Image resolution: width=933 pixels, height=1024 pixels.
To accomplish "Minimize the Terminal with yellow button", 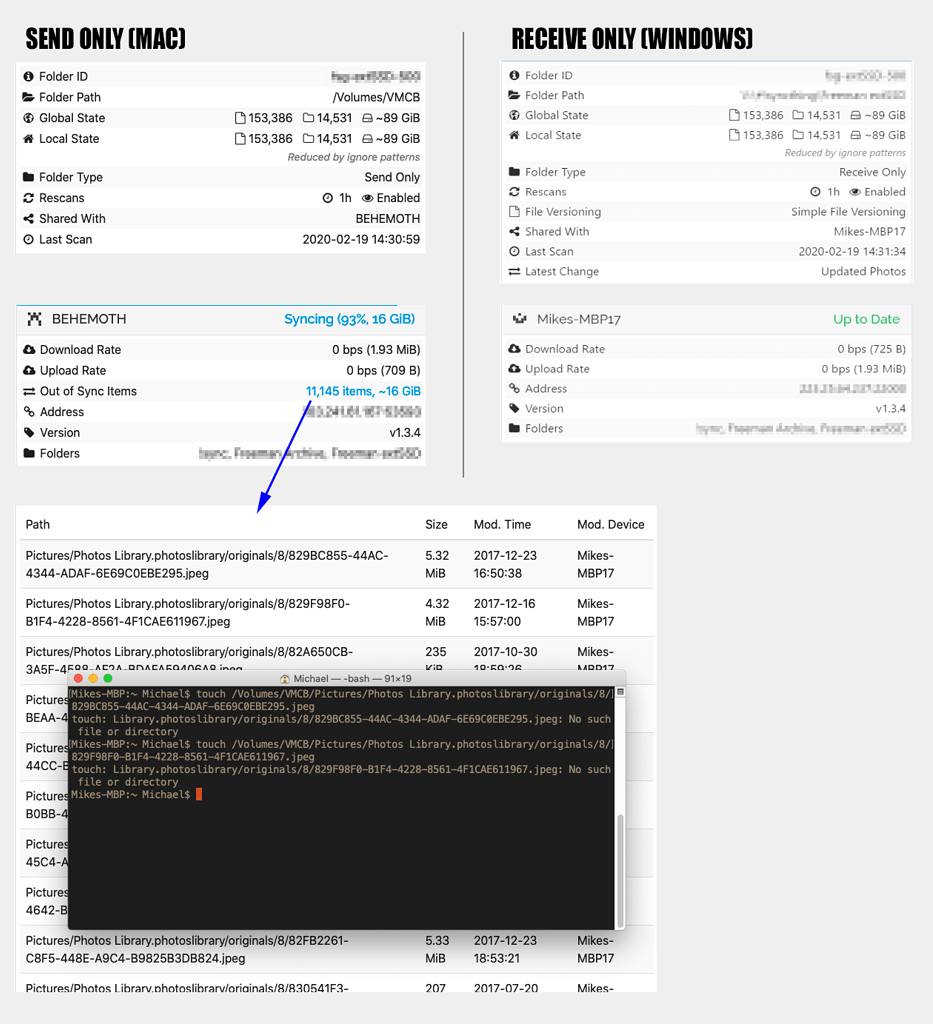I will tap(93, 679).
